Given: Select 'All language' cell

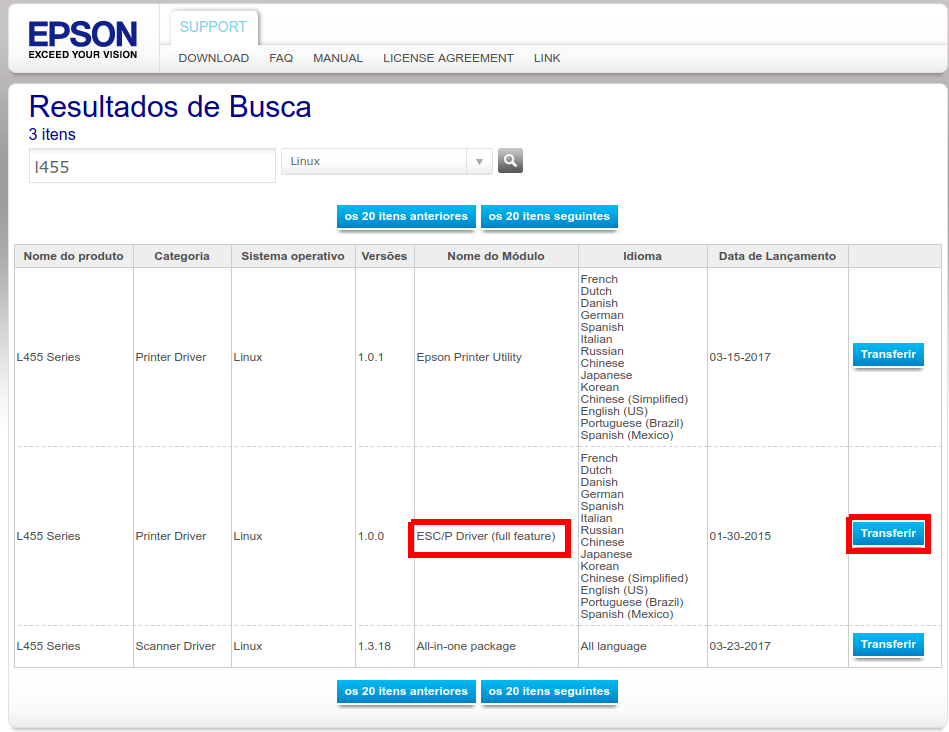Looking at the screenshot, I should tap(613, 646).
